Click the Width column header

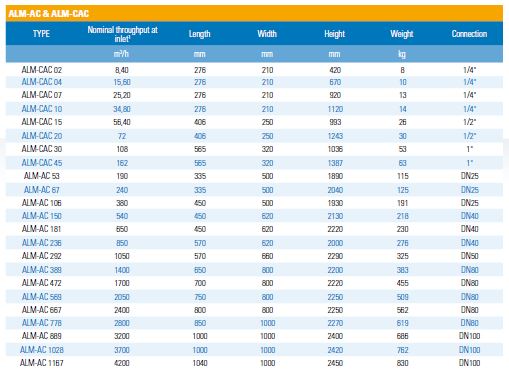(x=267, y=34)
